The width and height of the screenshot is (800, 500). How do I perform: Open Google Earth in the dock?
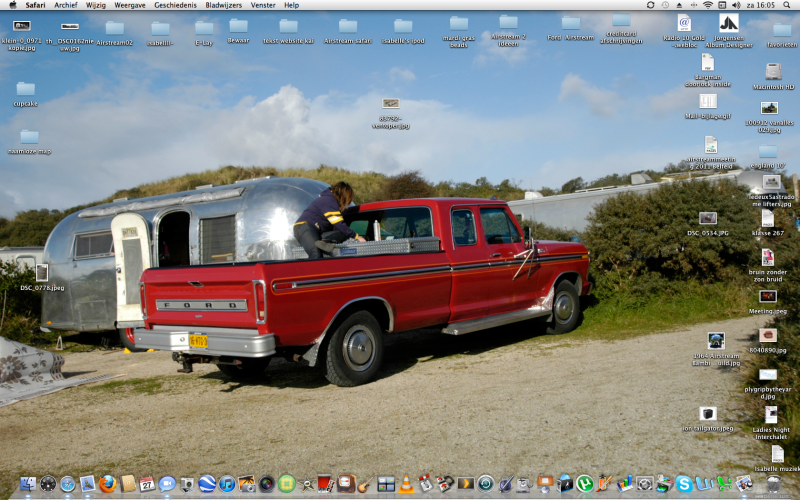tap(207, 484)
